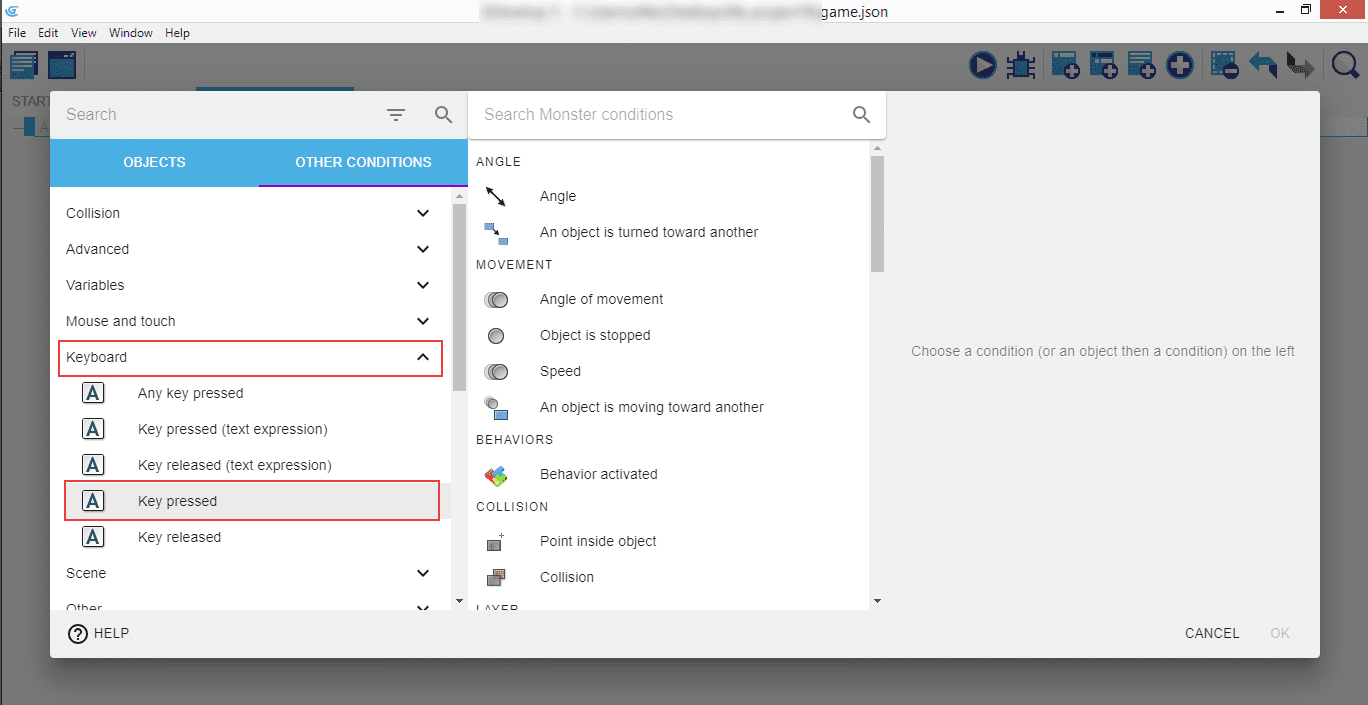The width and height of the screenshot is (1368, 705).
Task: Click the Help question mark icon
Action: [x=78, y=633]
